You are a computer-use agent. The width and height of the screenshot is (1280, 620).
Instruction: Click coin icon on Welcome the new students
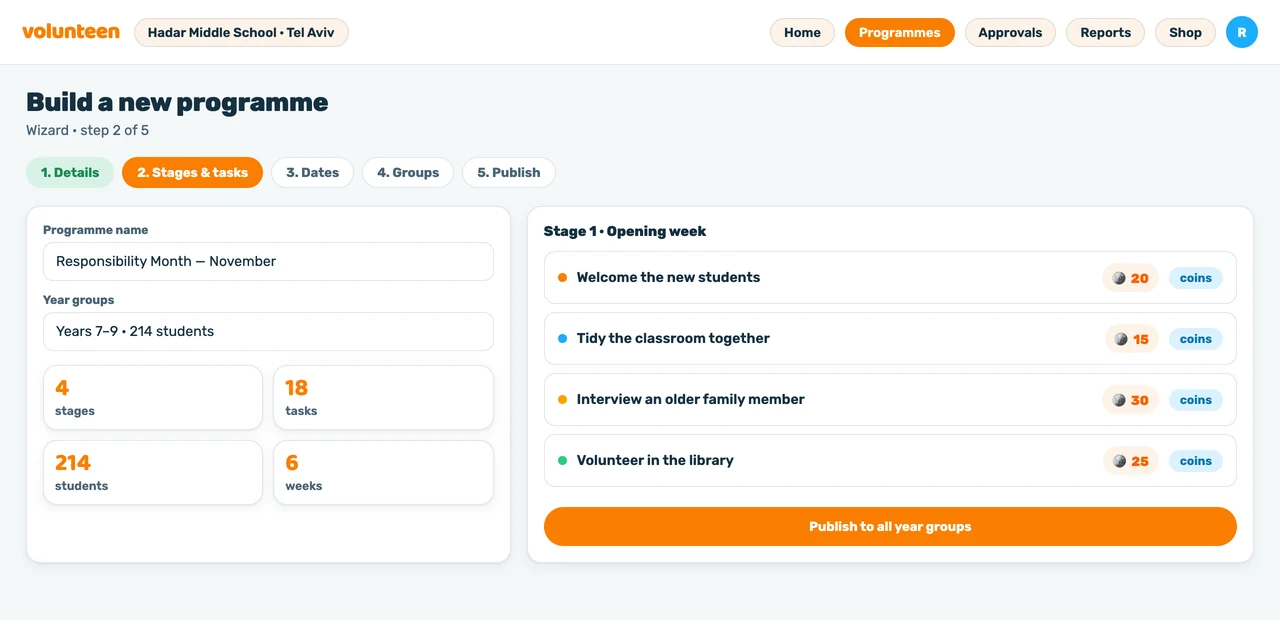[x=1119, y=278]
